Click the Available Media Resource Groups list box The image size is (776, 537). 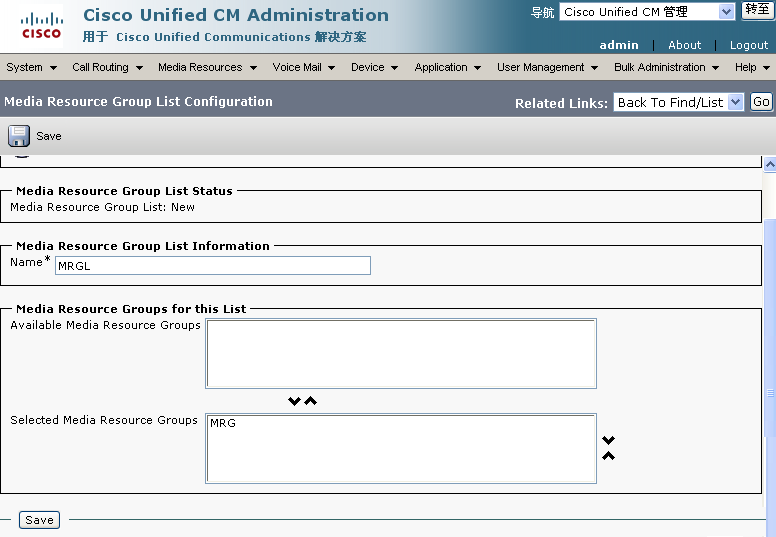click(401, 353)
